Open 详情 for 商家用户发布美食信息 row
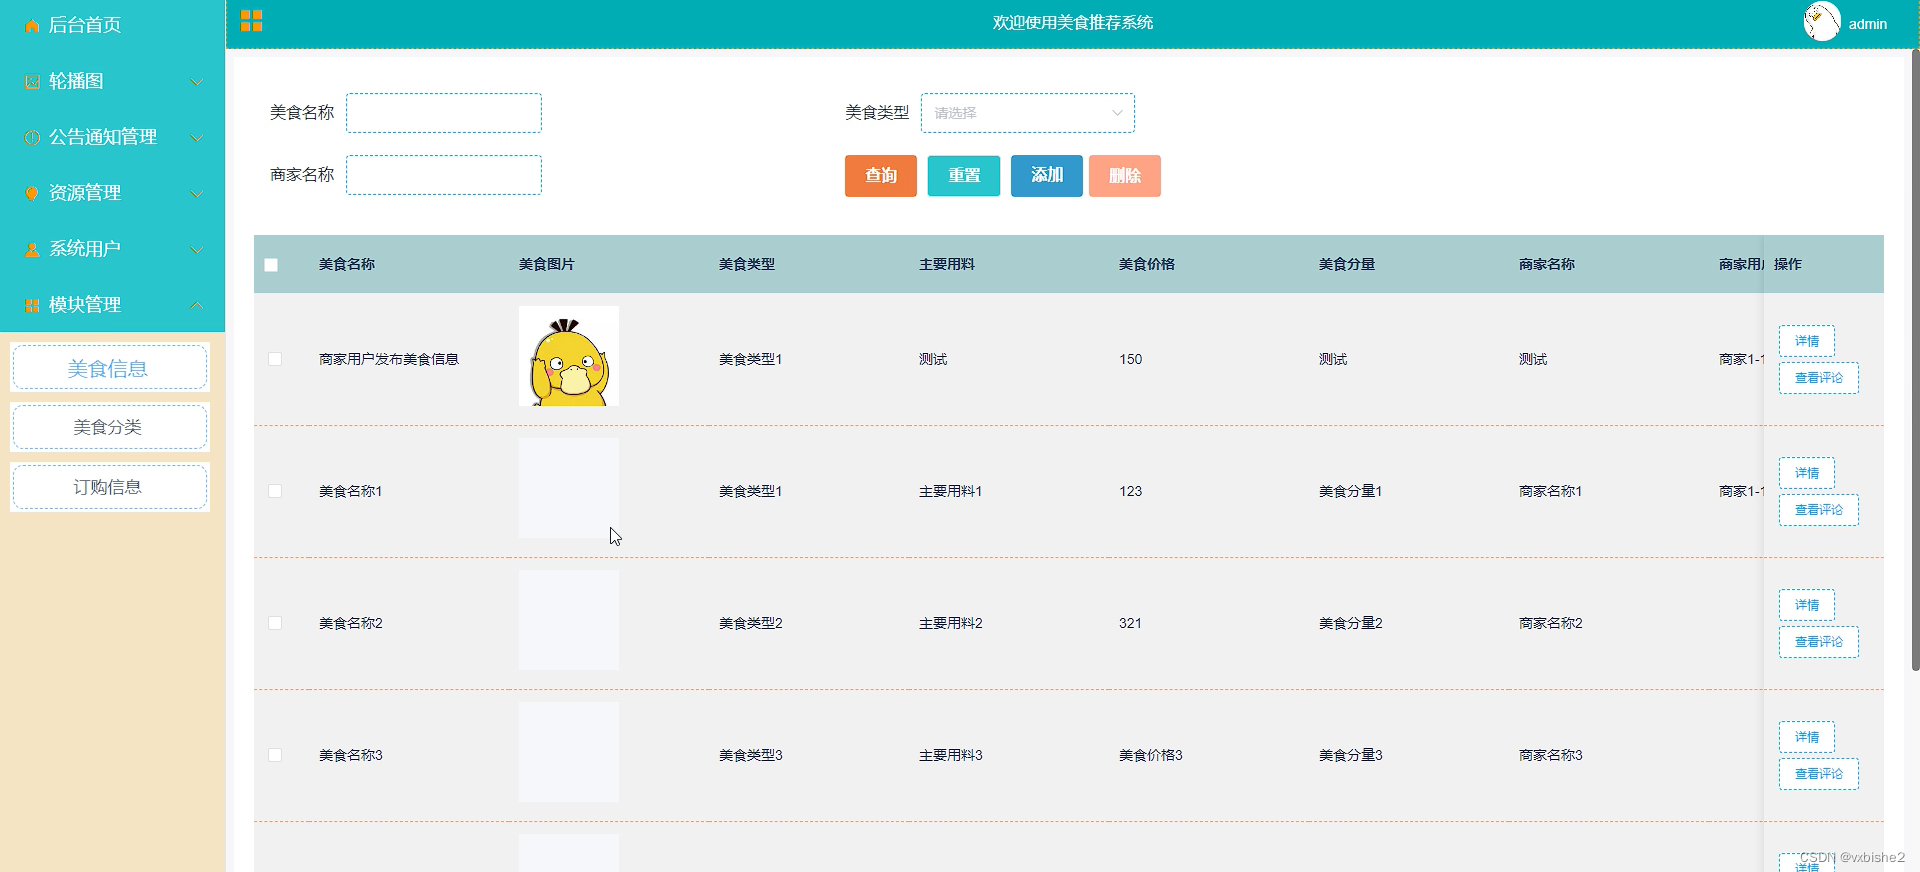This screenshot has height=872, width=1920. point(1807,341)
